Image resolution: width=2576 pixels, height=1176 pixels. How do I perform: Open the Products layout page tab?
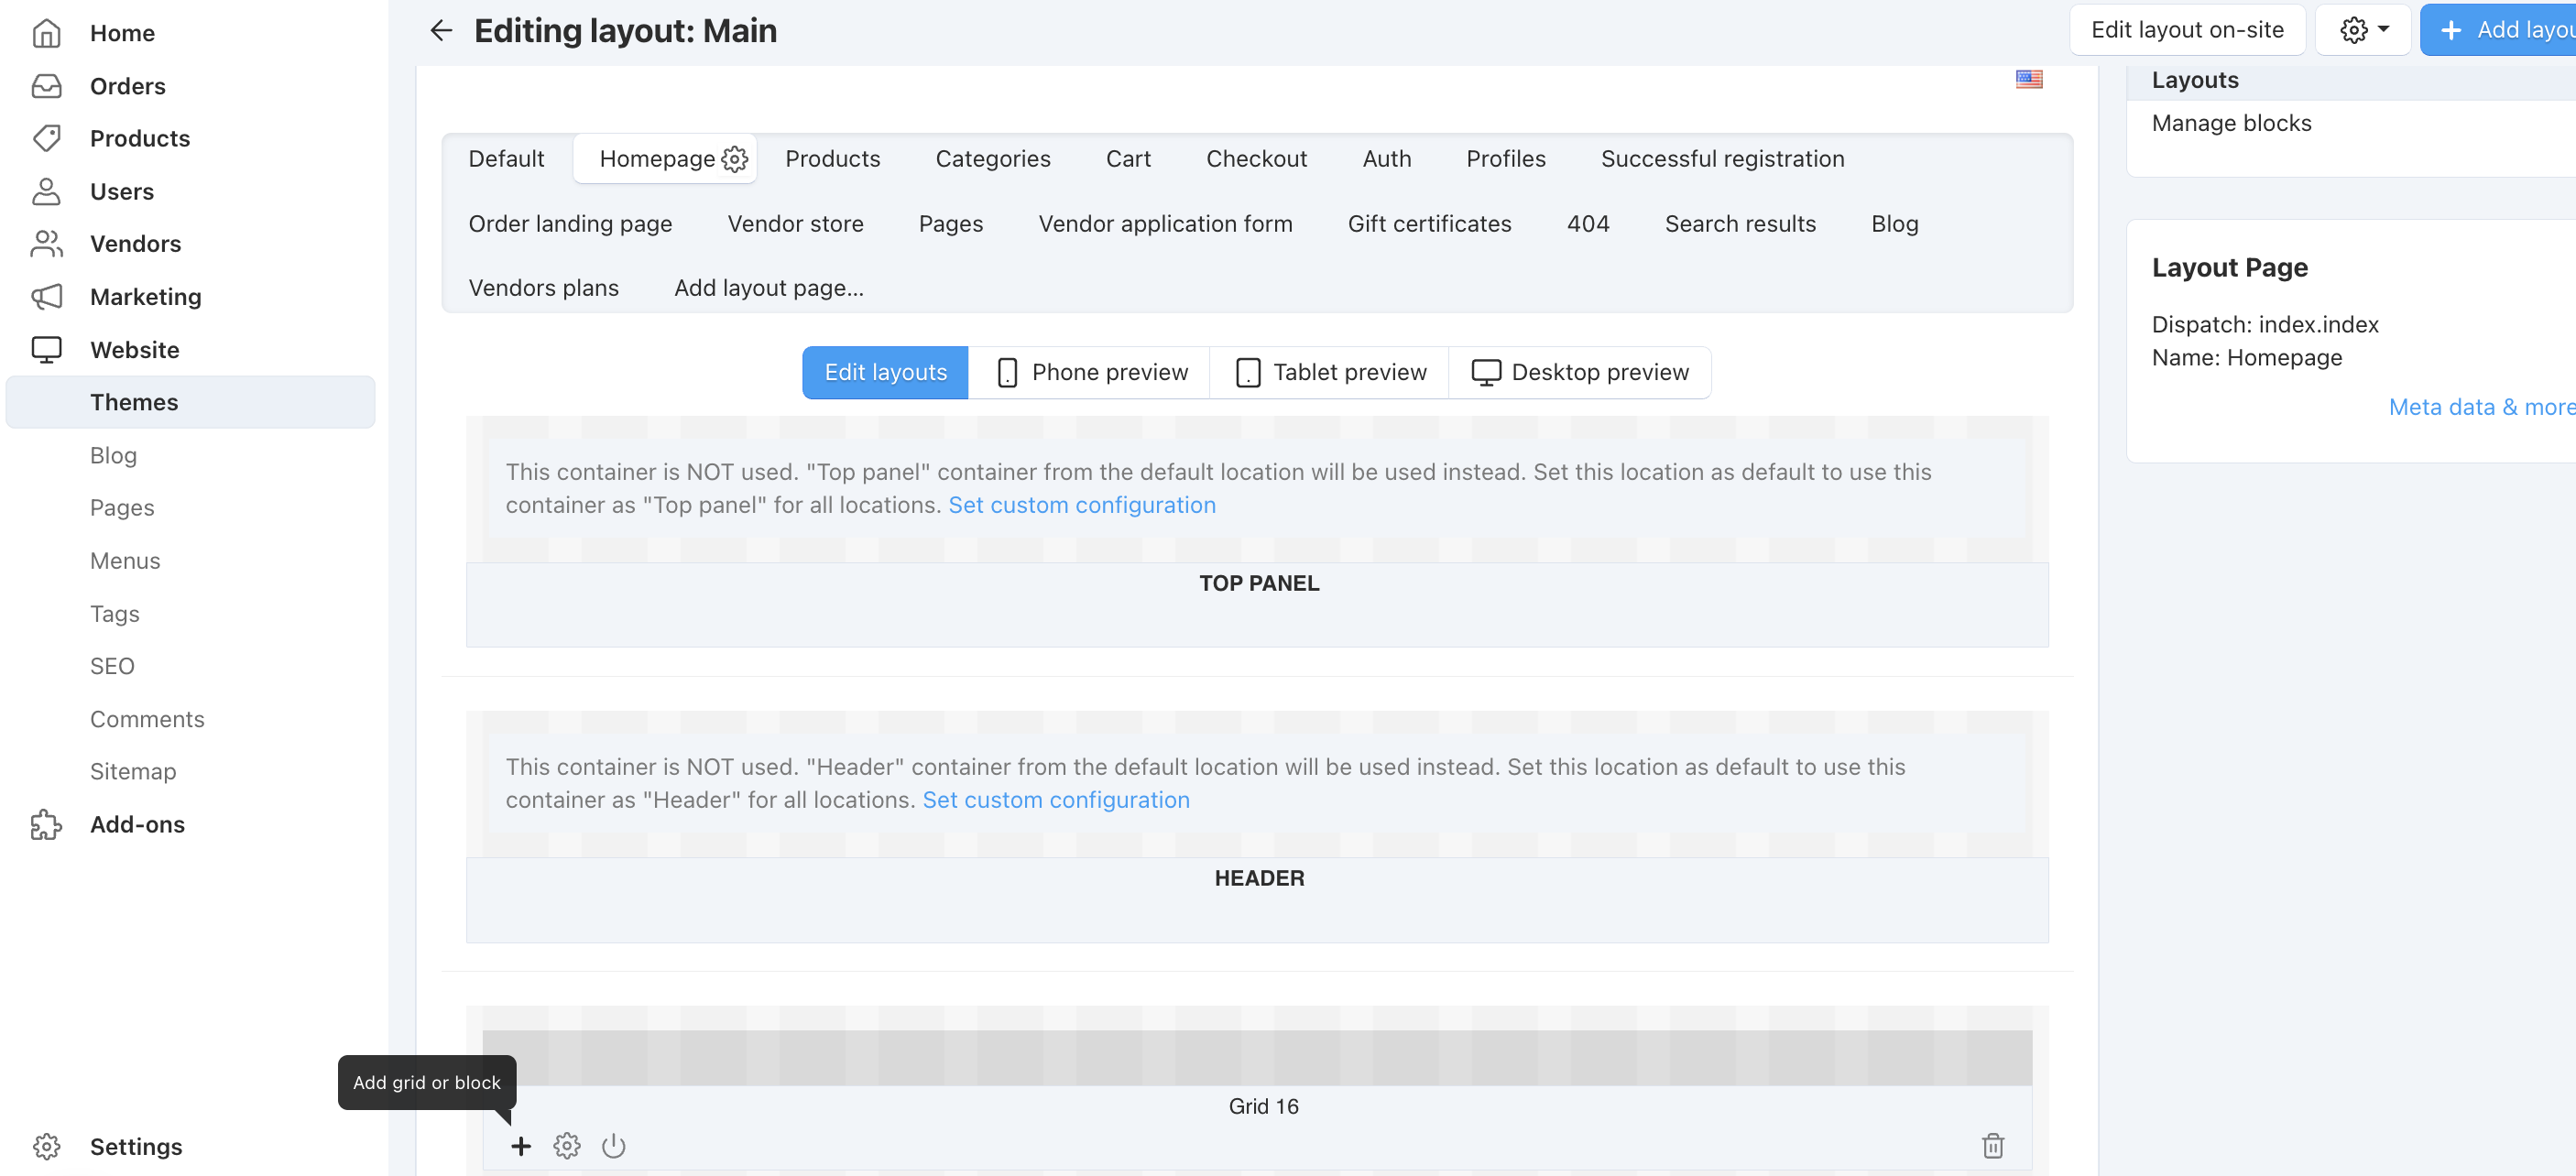(832, 159)
